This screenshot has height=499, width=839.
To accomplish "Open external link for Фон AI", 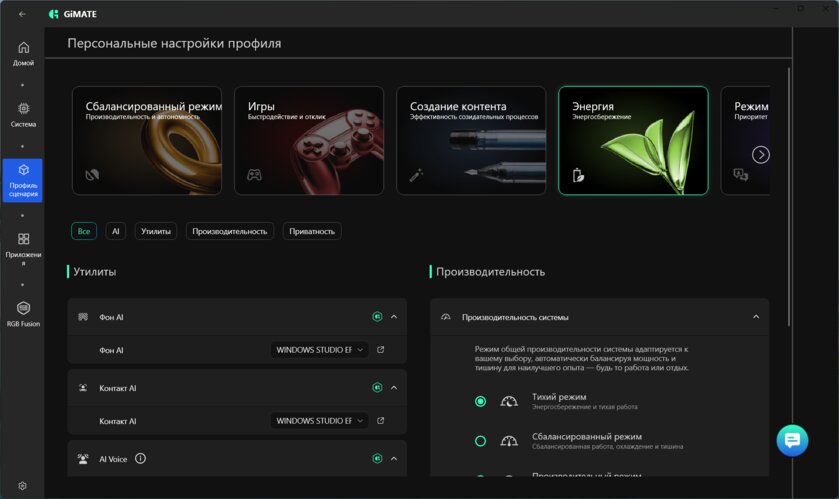I will [x=380, y=350].
